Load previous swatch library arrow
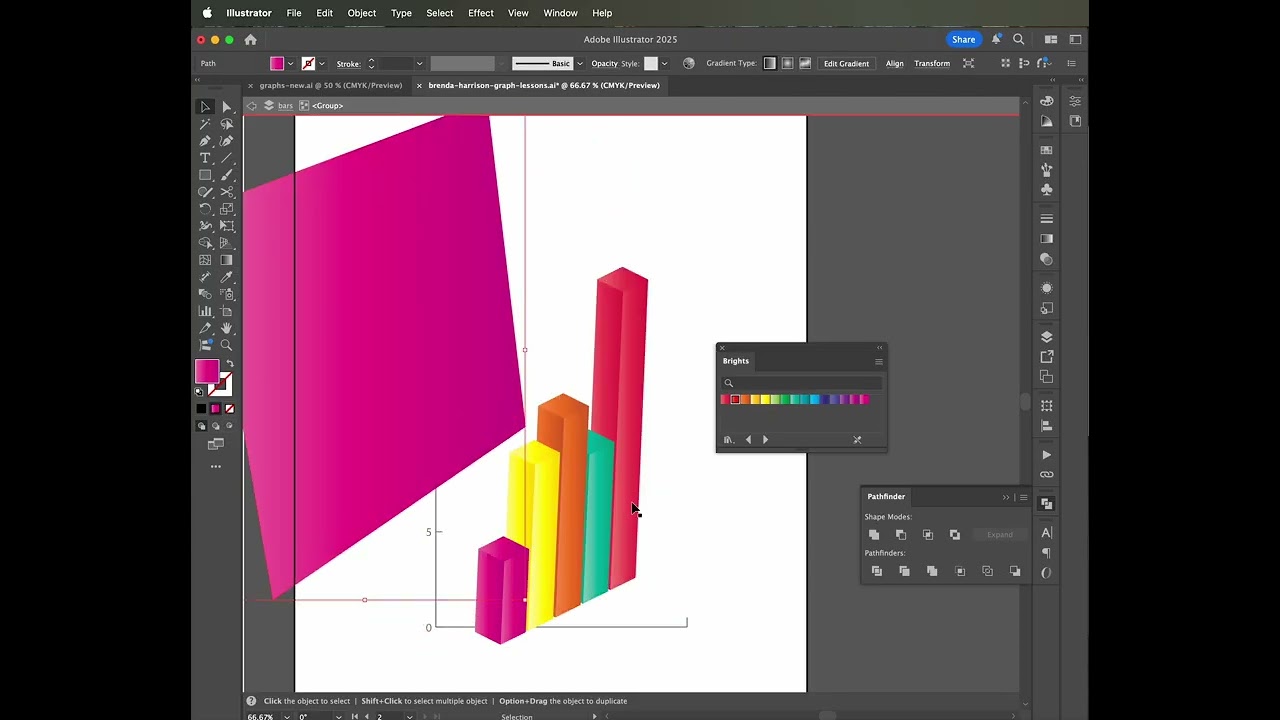The image size is (1280, 720). (x=748, y=440)
